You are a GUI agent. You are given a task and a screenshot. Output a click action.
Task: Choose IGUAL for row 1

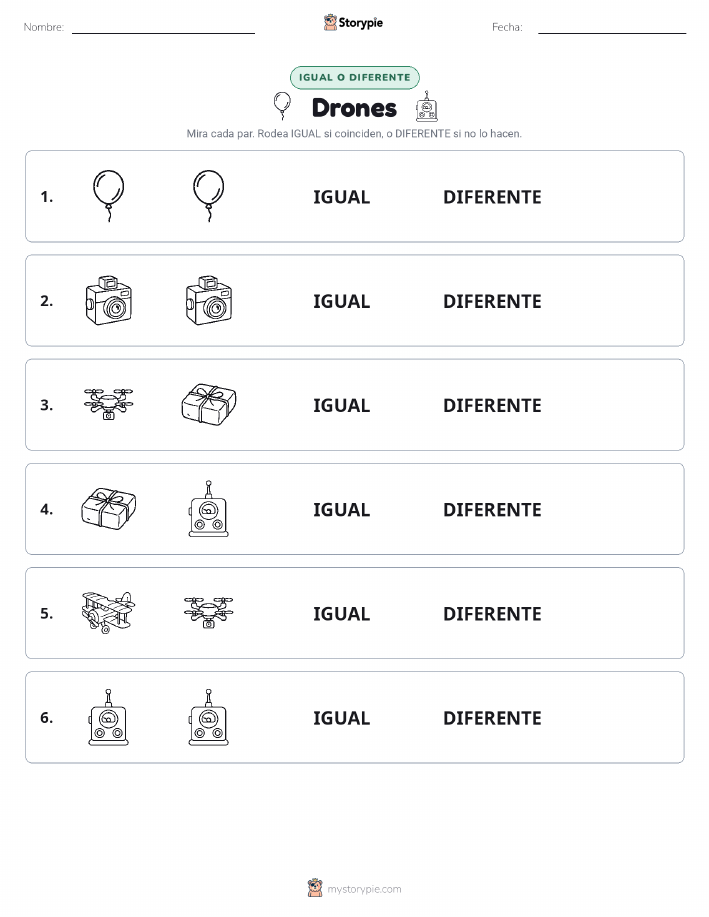342,197
